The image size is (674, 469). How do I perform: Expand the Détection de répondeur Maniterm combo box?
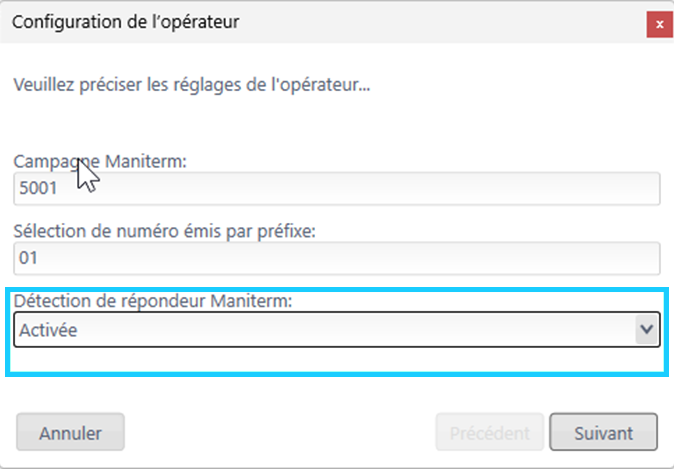click(x=337, y=329)
